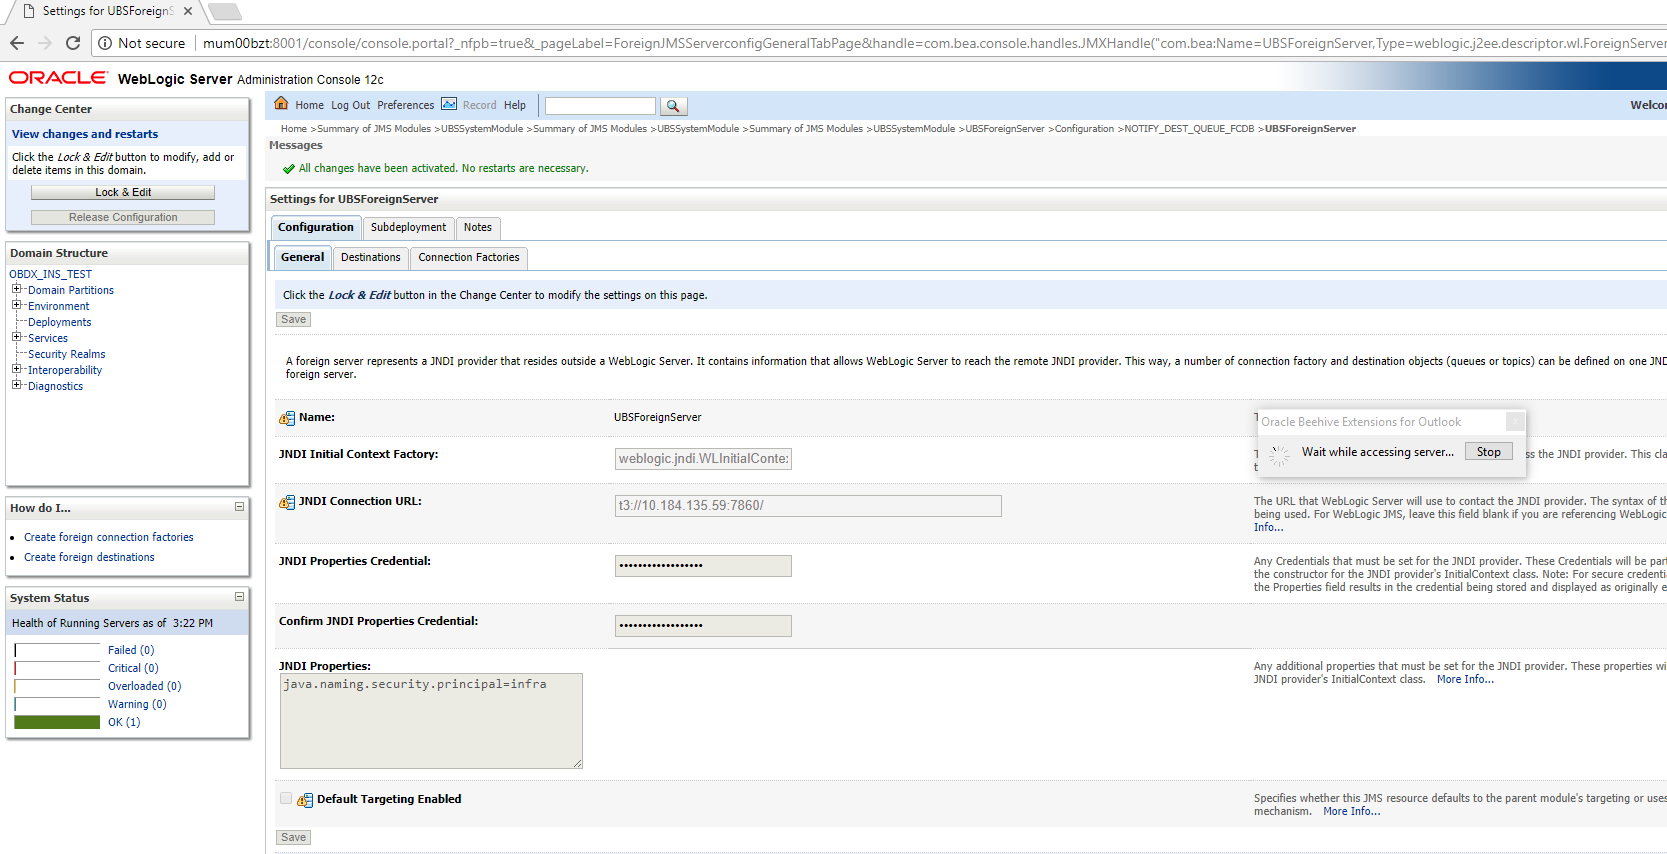
Task: Click More Info link for Default Targeting
Action: coord(1351,811)
